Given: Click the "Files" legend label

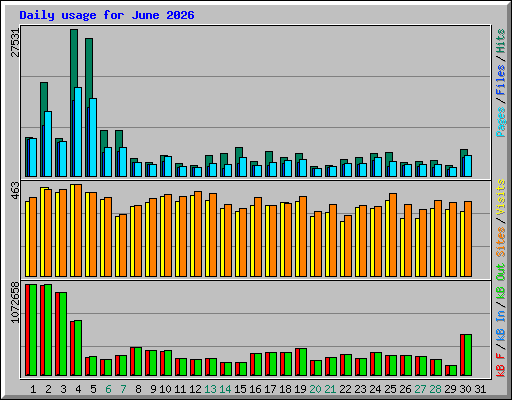Looking at the screenshot, I should click(501, 79).
